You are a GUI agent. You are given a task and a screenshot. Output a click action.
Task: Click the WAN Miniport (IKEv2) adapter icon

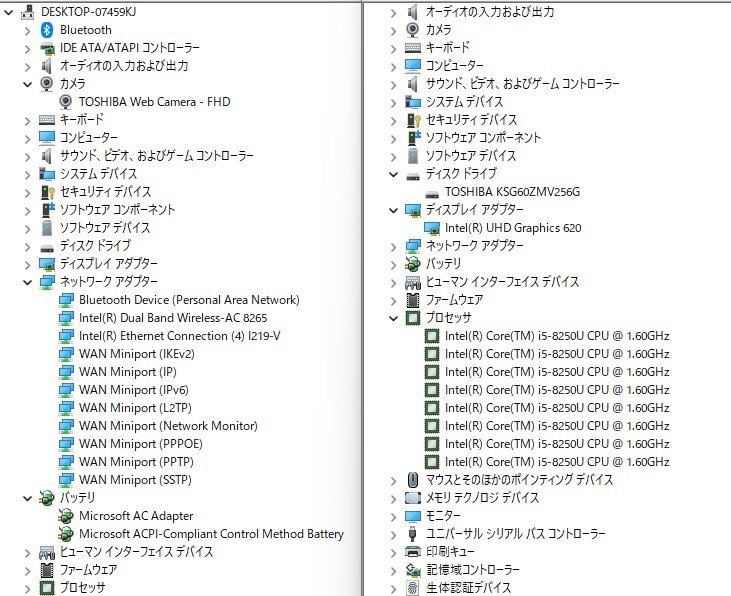coord(66,354)
